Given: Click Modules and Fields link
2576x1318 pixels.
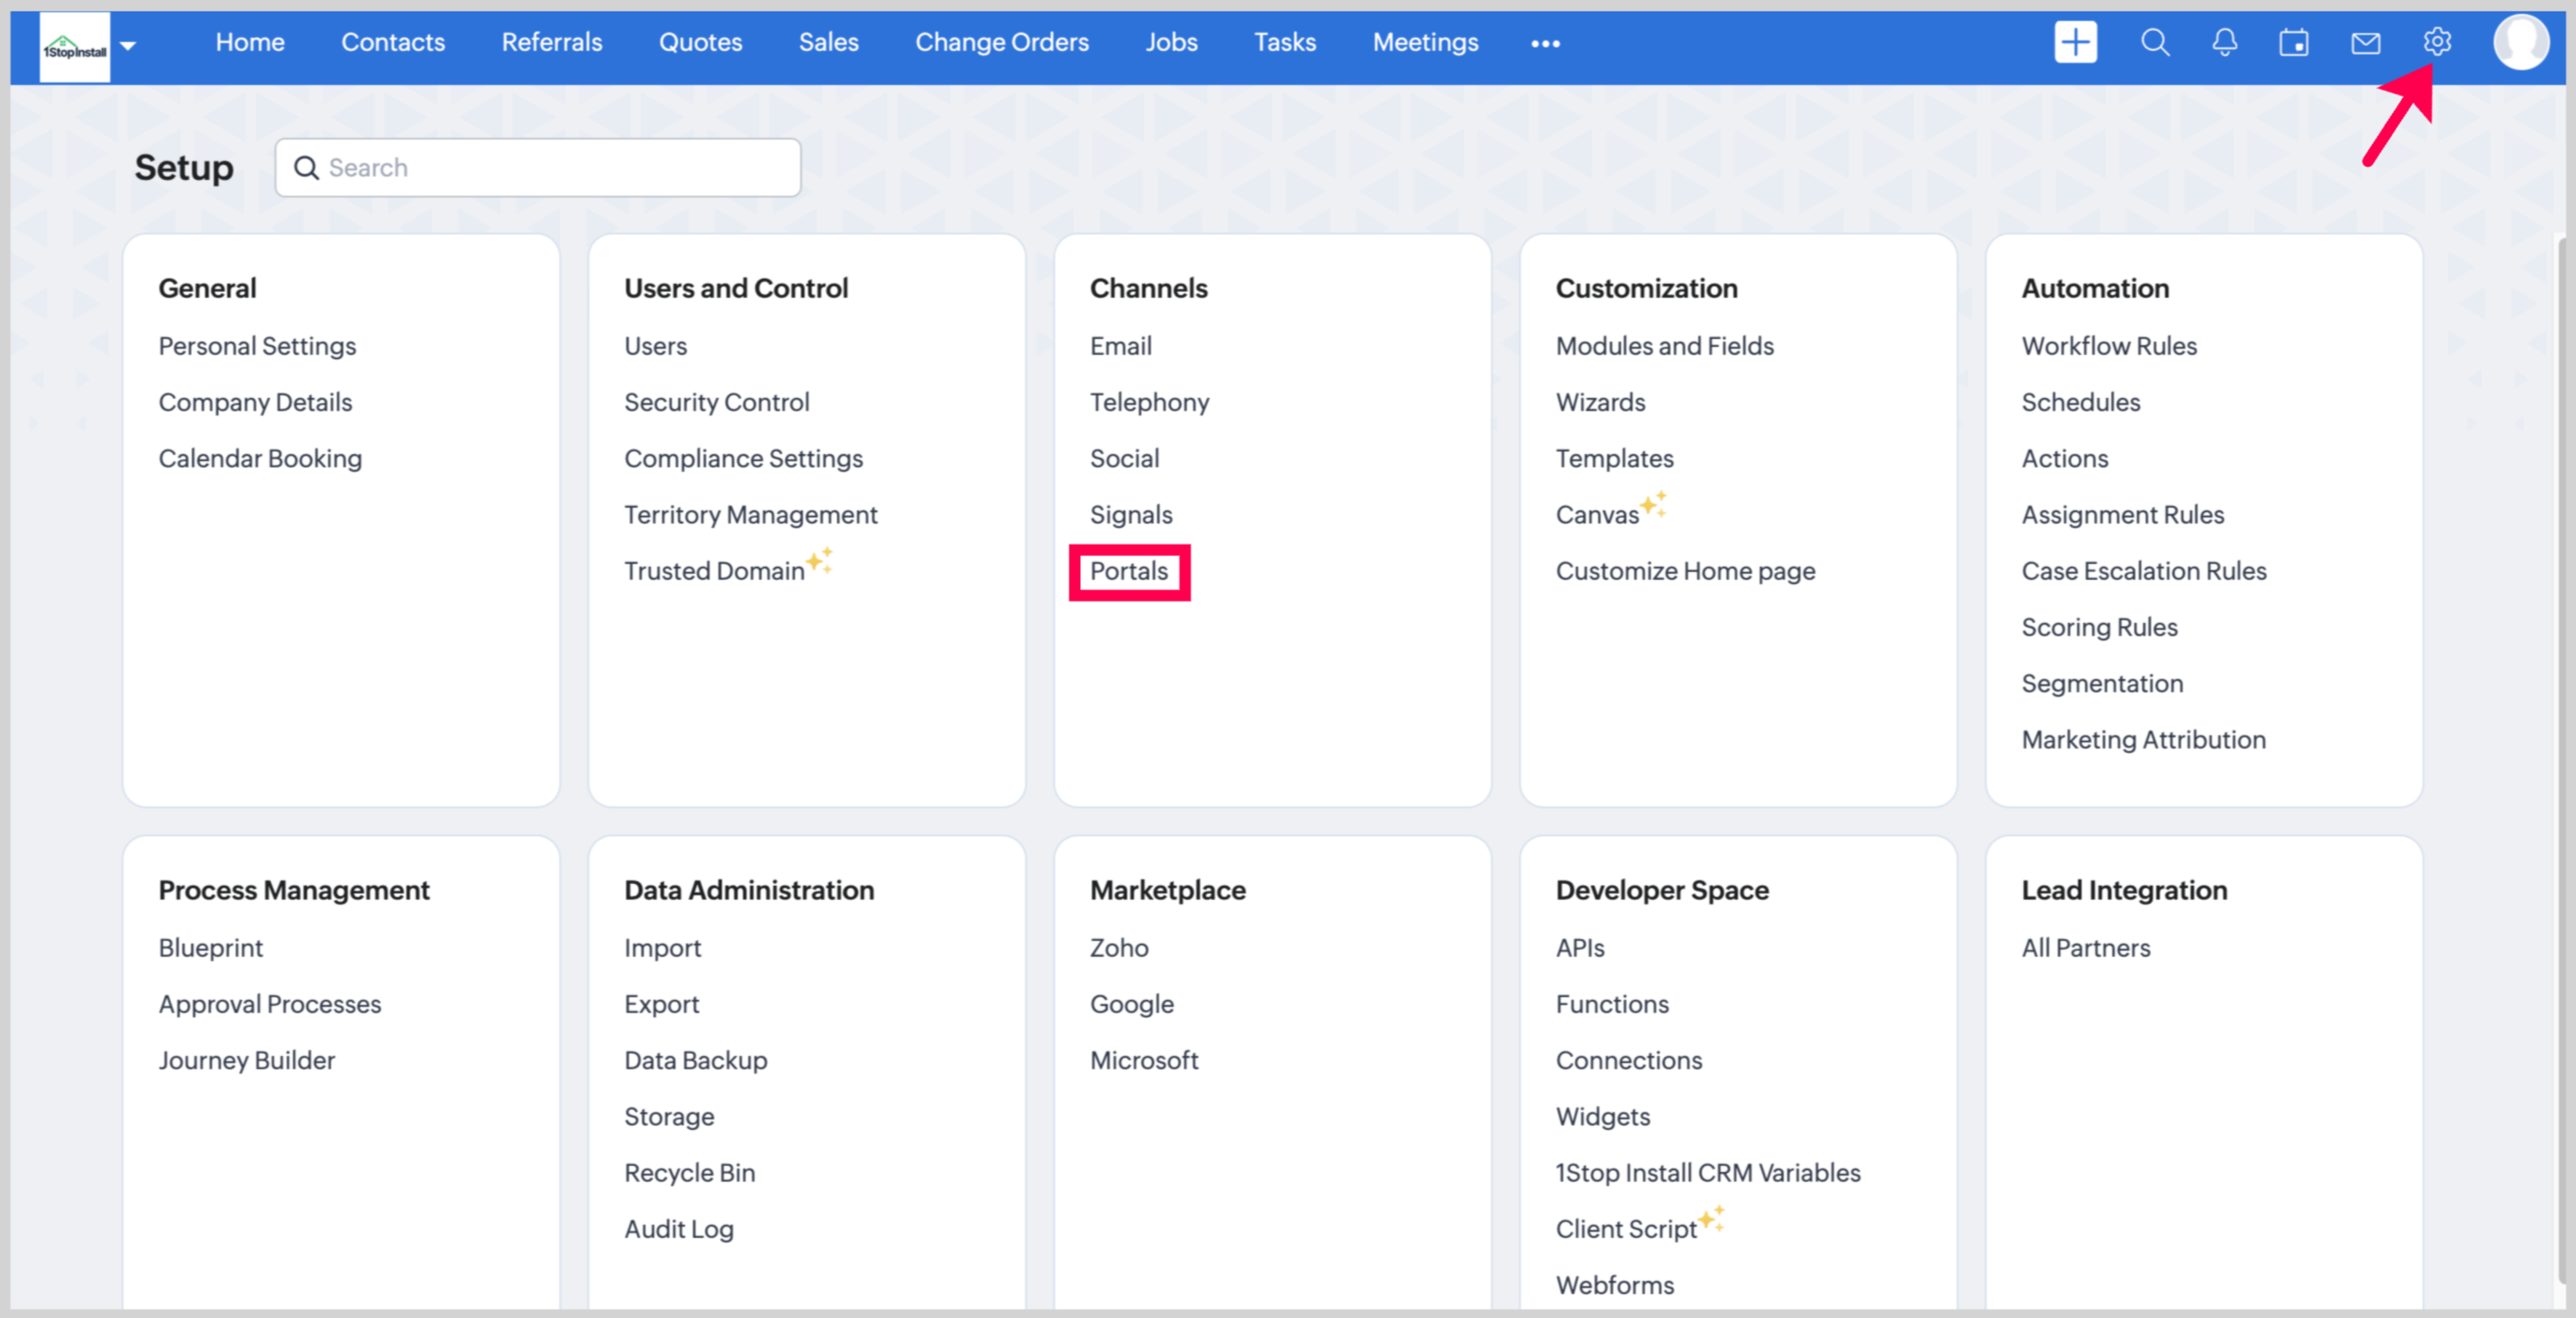Looking at the screenshot, I should (1664, 346).
